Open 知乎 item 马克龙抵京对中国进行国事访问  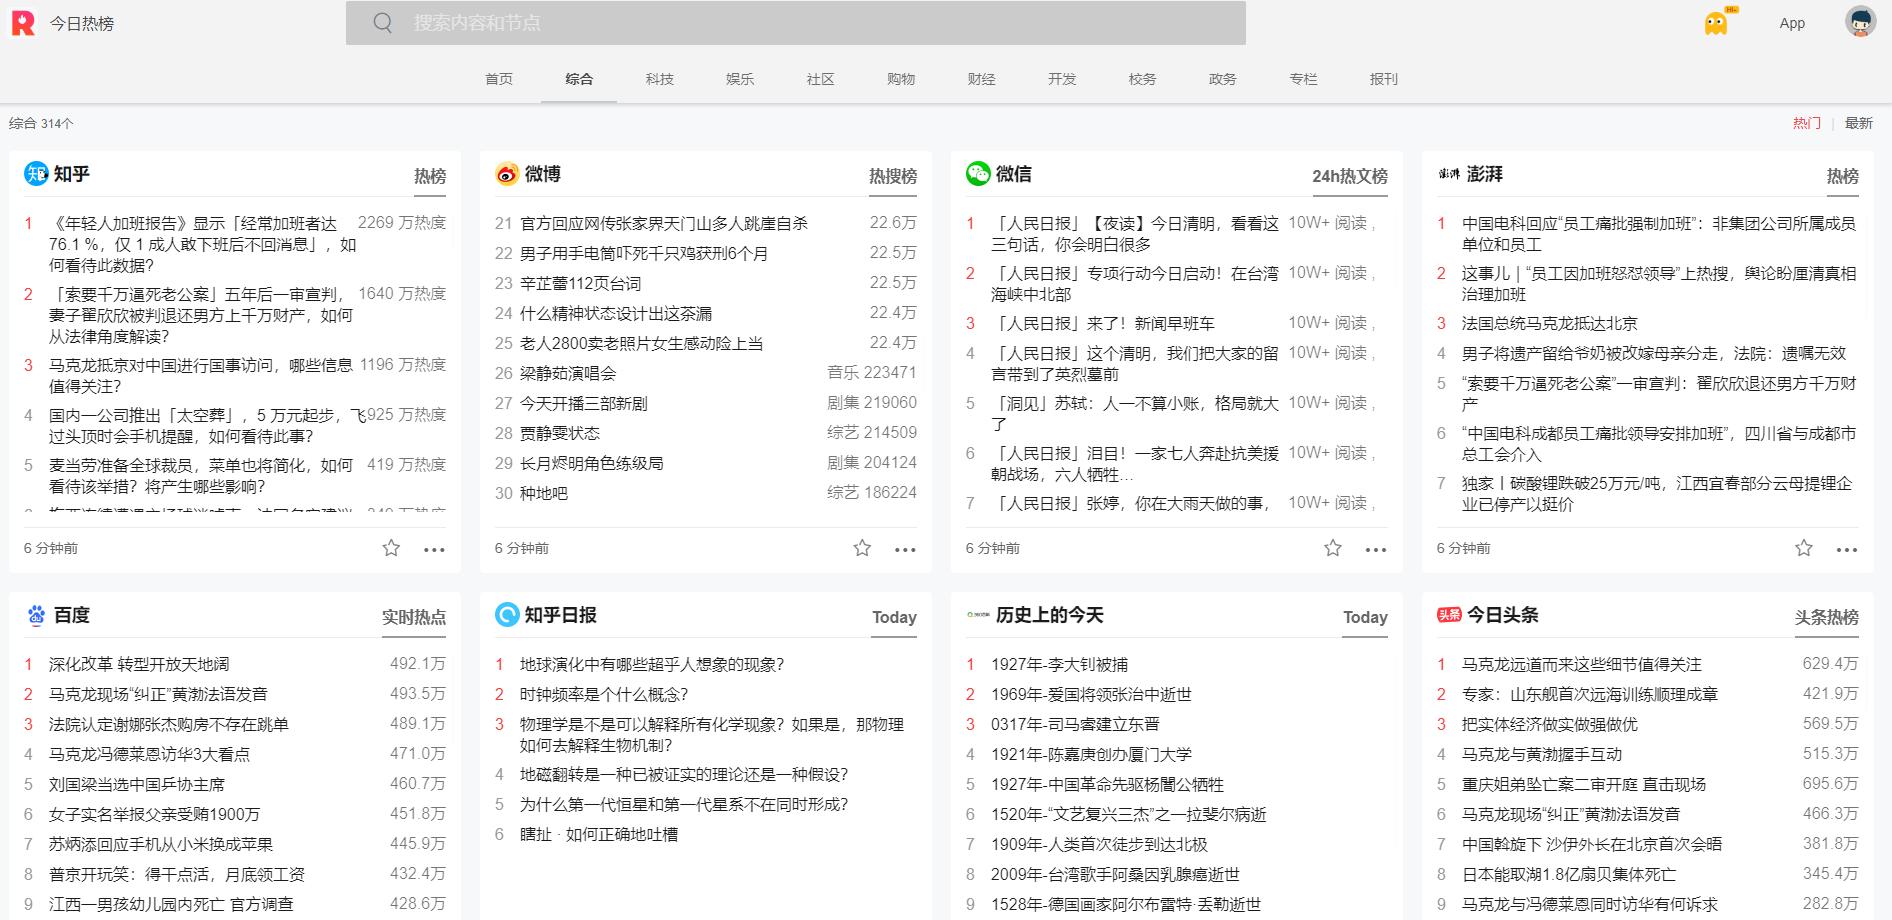point(201,376)
